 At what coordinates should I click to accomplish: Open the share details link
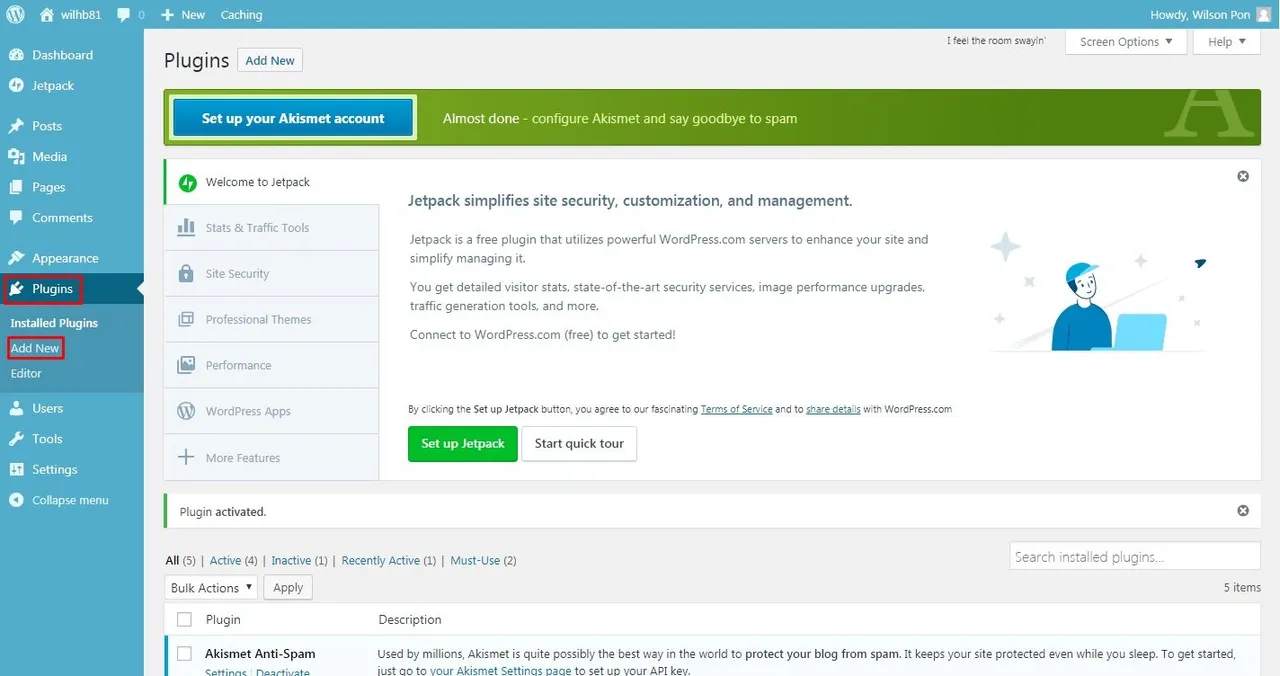(x=833, y=409)
